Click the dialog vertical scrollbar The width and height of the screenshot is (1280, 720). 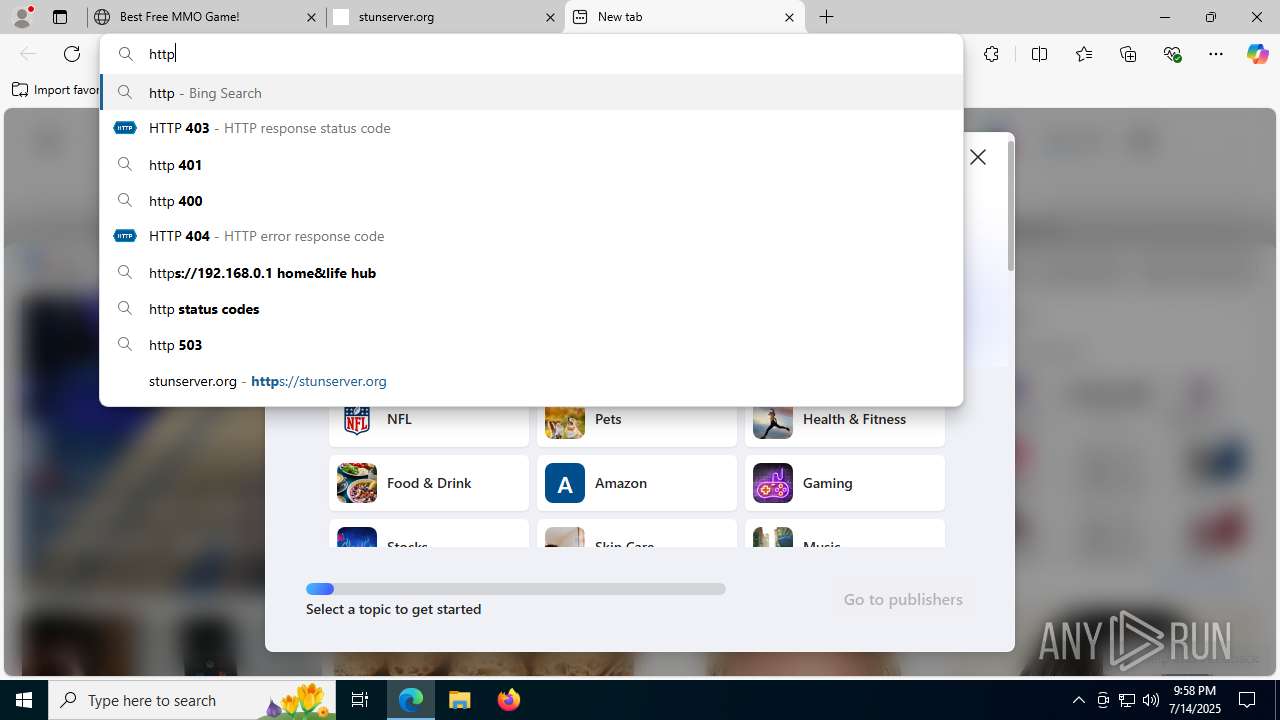pos(1010,206)
